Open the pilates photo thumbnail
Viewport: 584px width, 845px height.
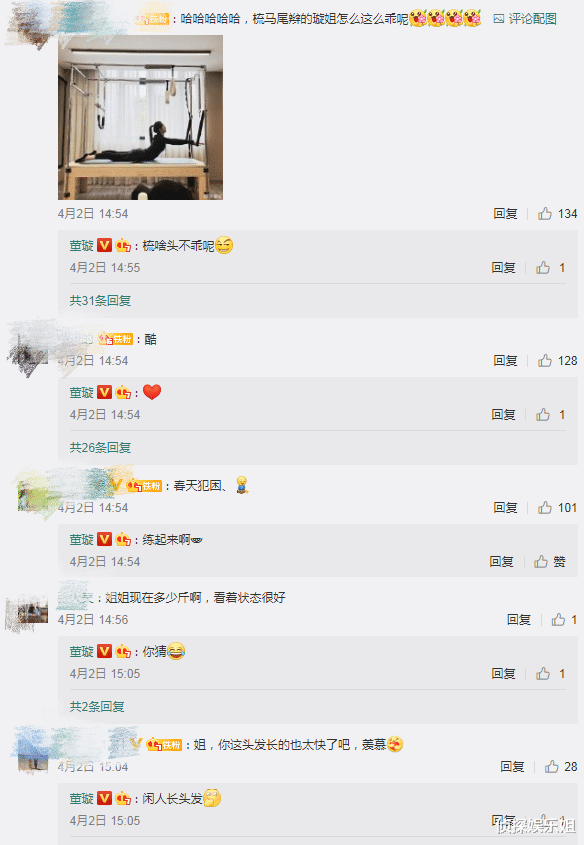(x=141, y=117)
